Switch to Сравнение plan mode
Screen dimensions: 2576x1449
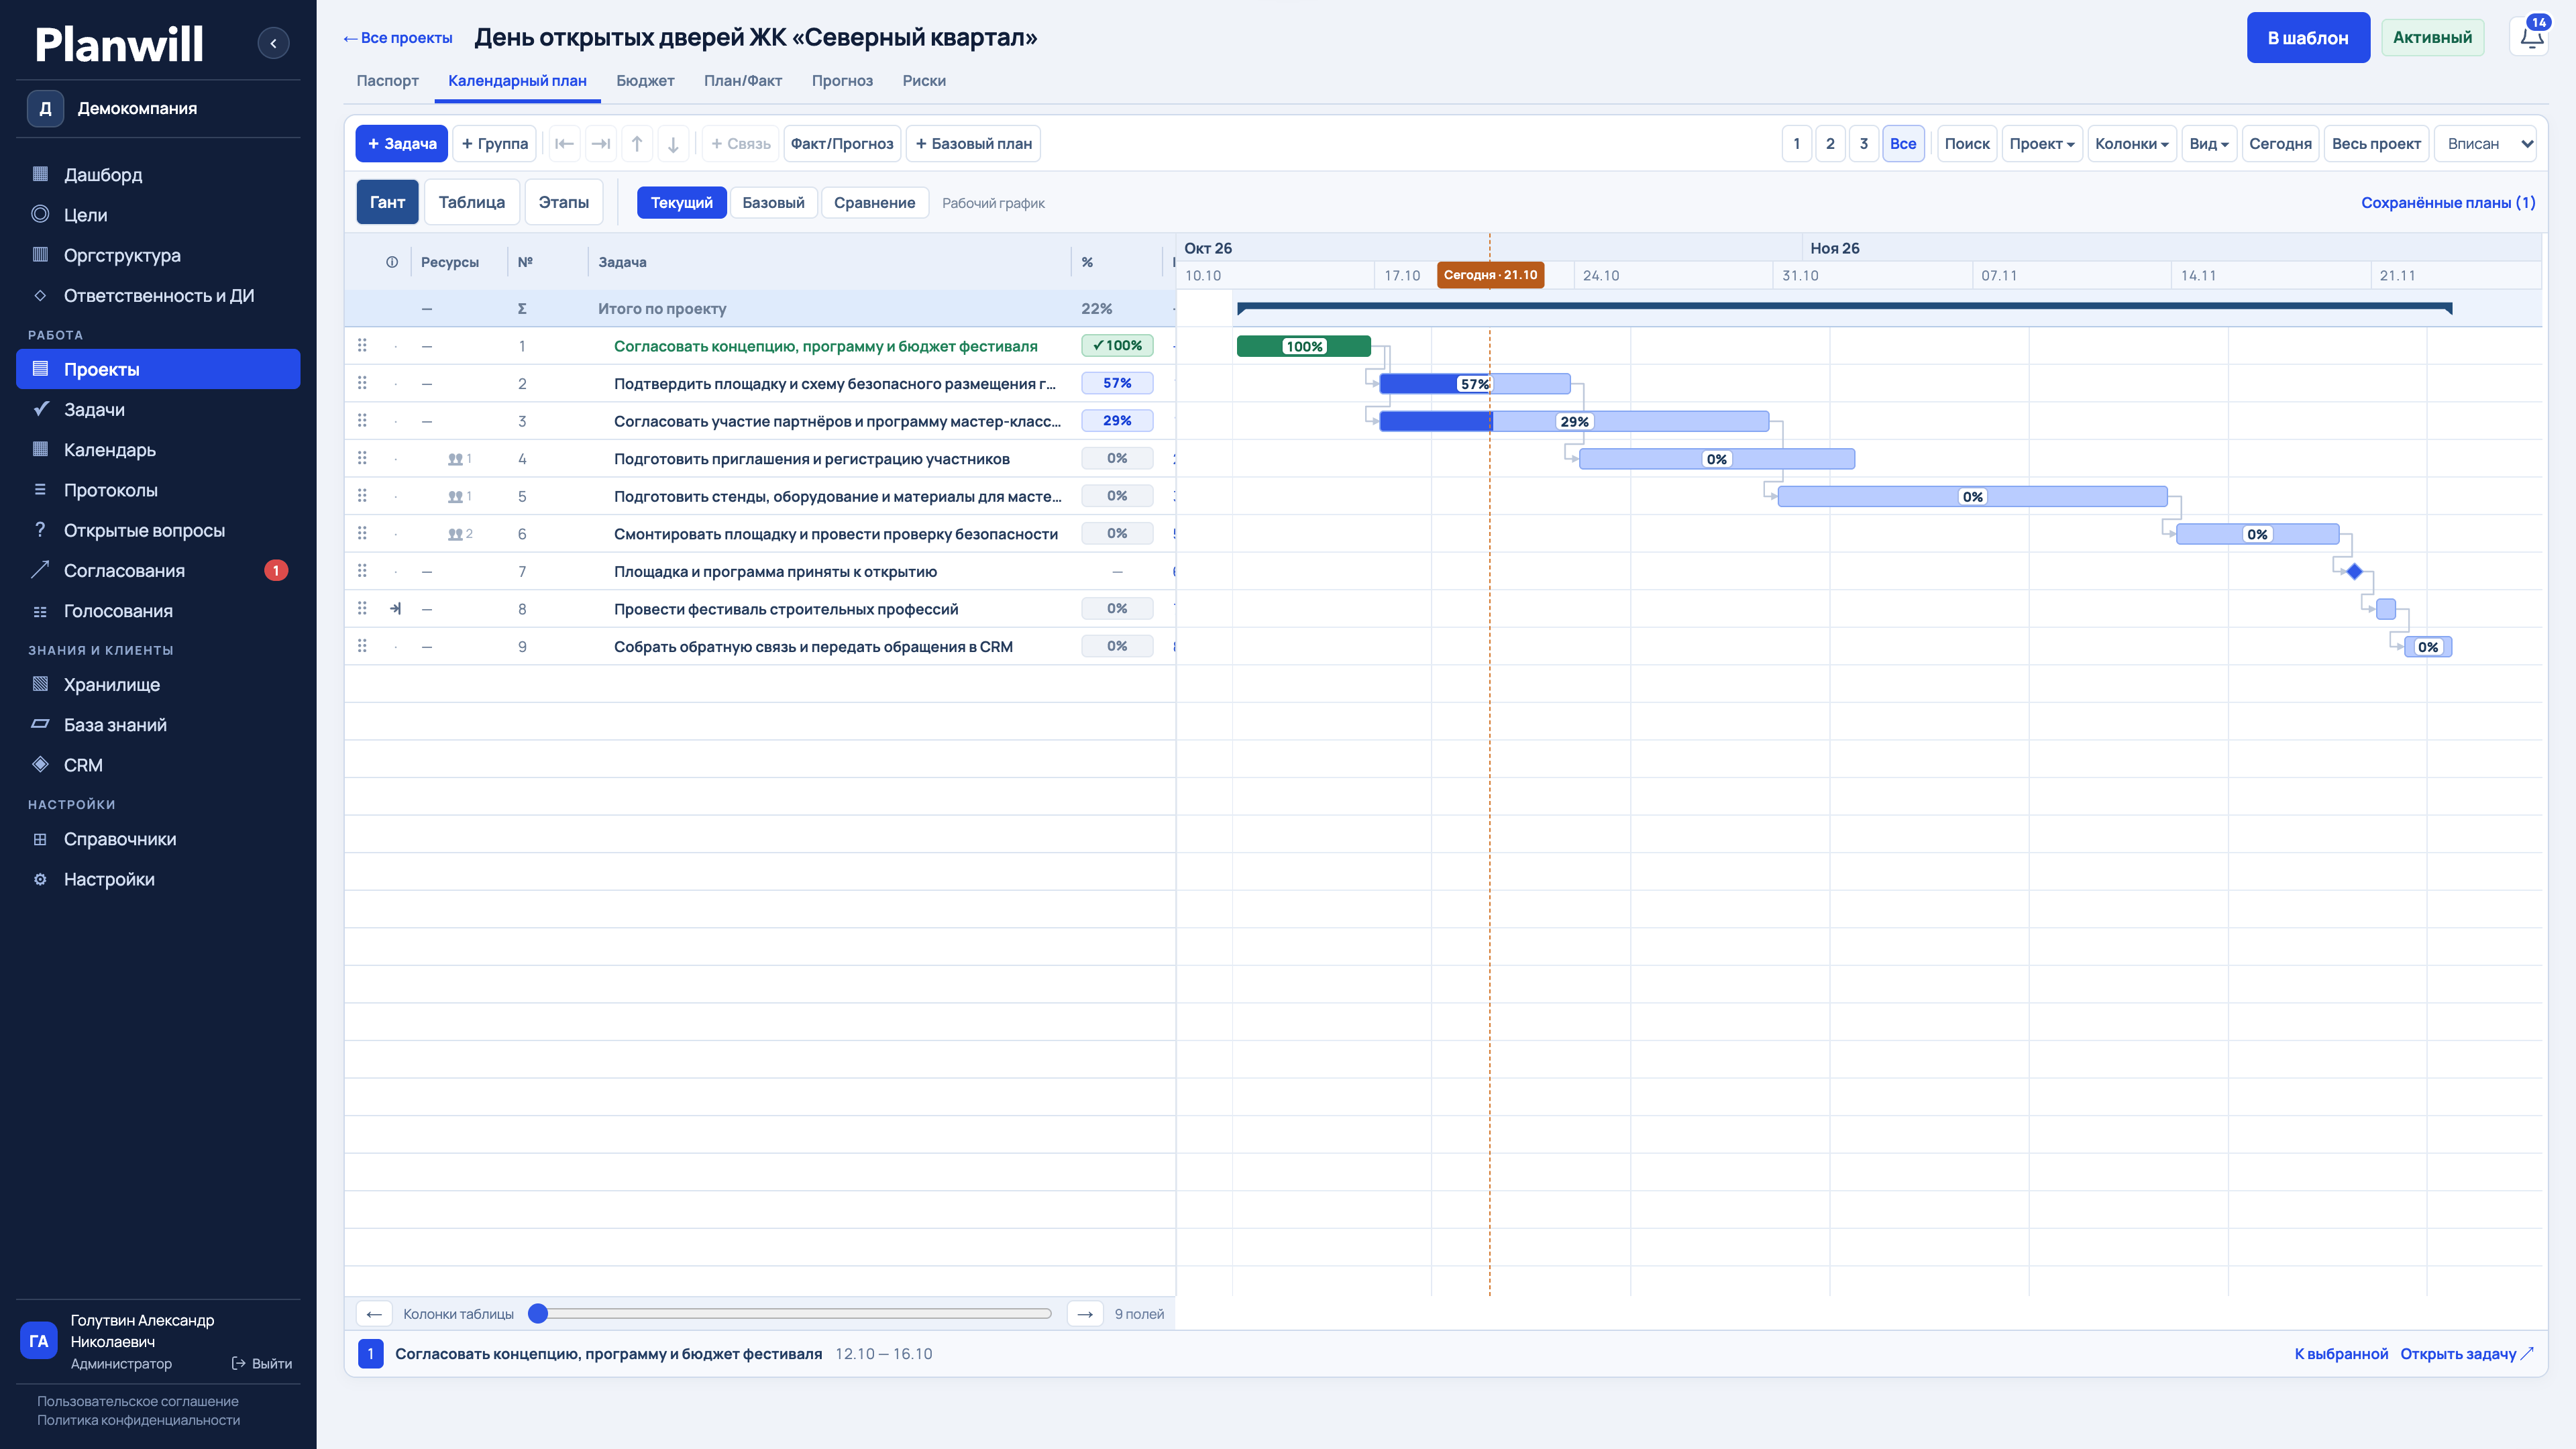pyautogui.click(x=874, y=203)
